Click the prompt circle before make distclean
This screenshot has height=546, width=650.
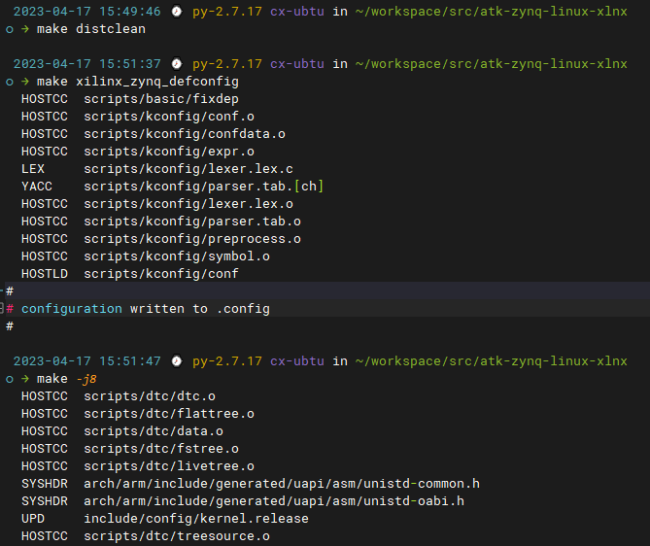(9, 30)
